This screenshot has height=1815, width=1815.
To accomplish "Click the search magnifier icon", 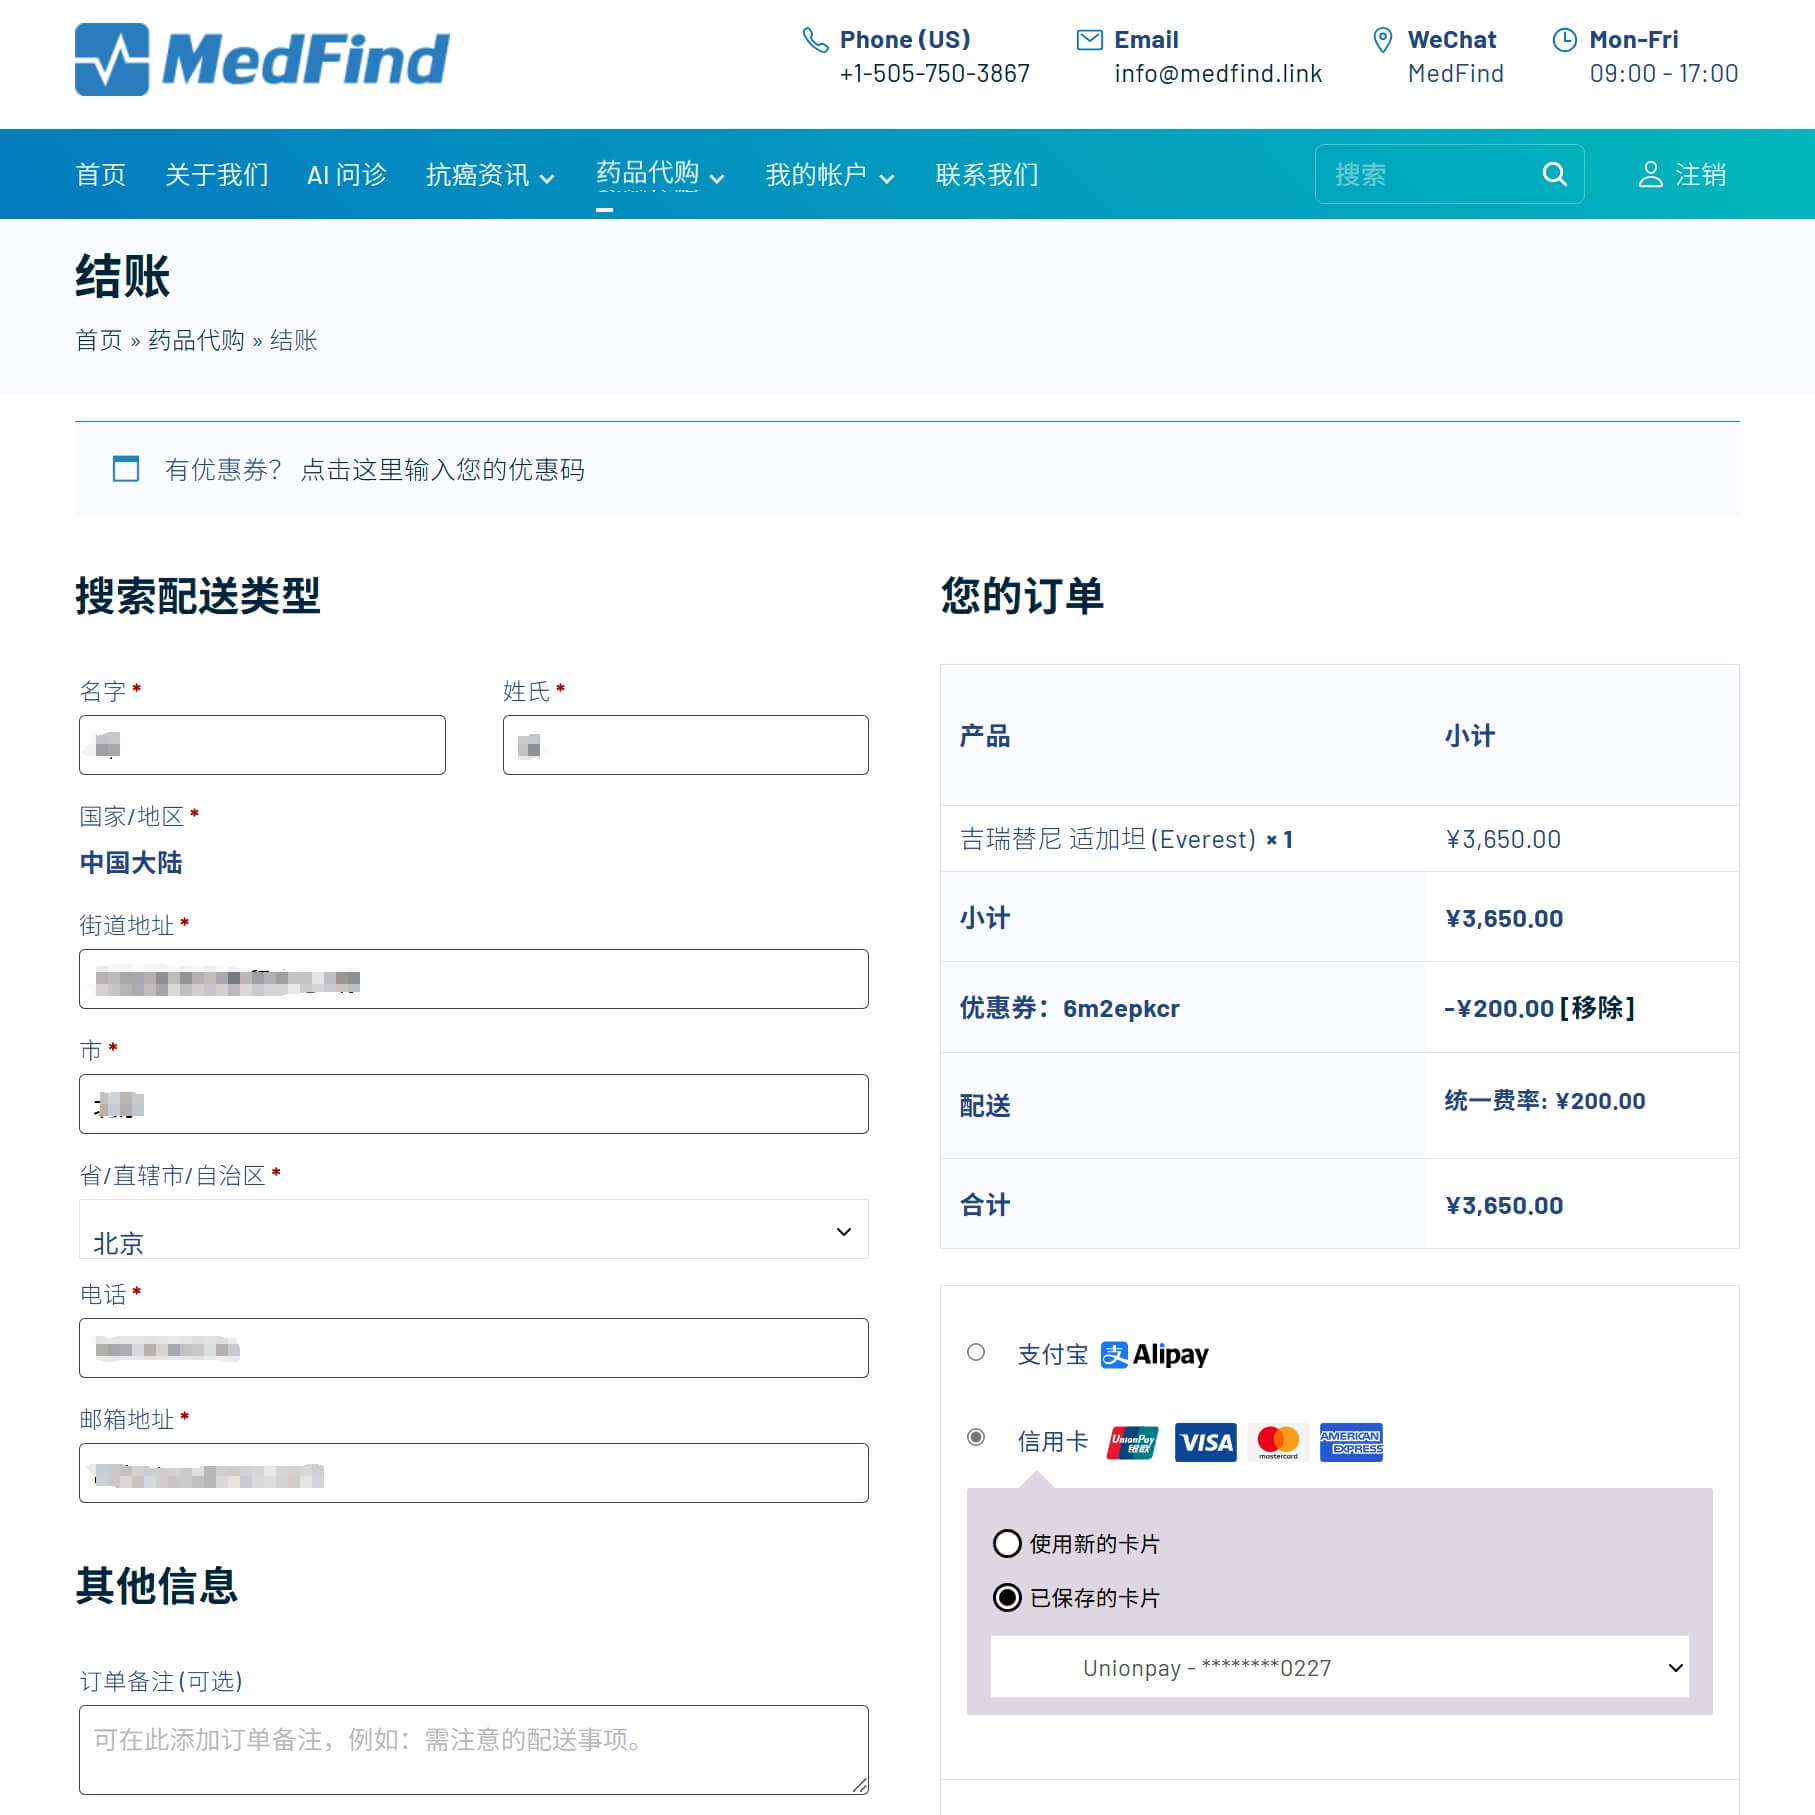I will pos(1554,174).
